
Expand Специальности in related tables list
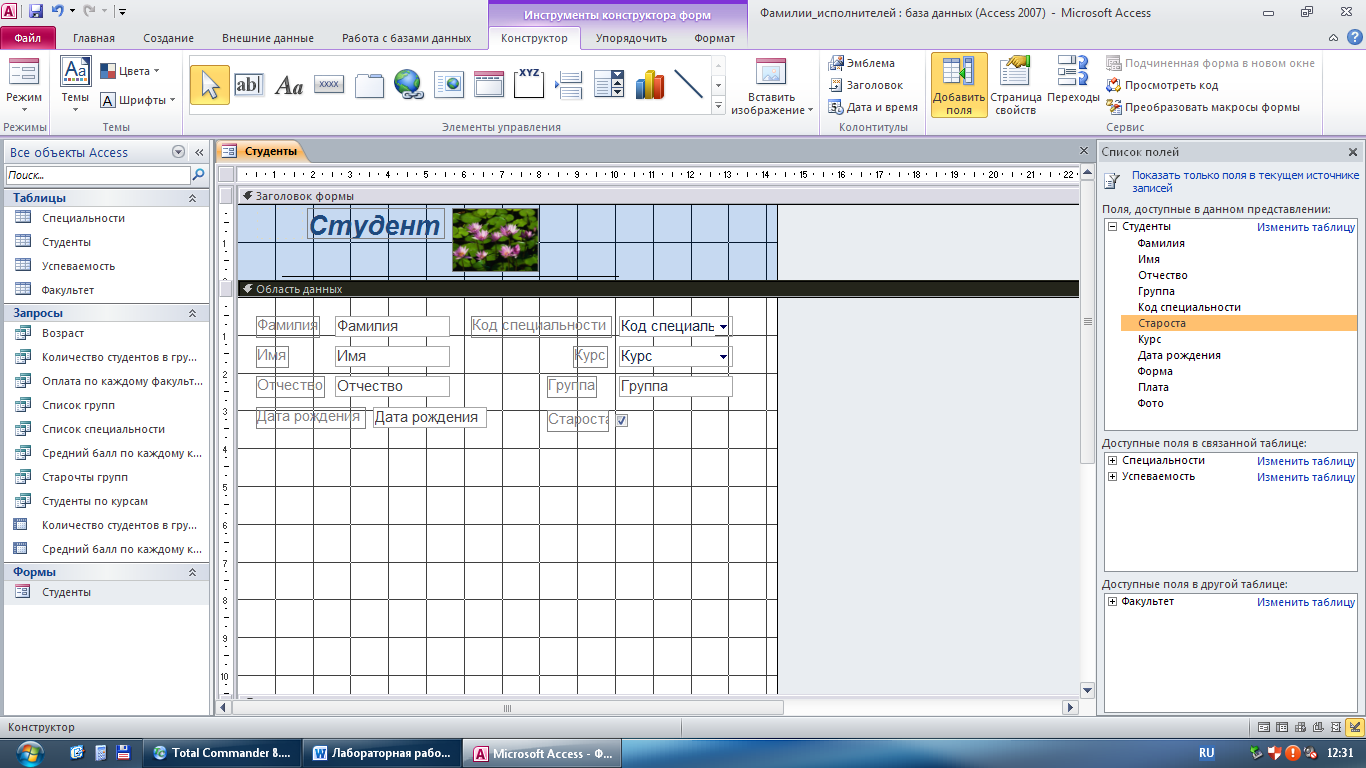click(x=1112, y=461)
